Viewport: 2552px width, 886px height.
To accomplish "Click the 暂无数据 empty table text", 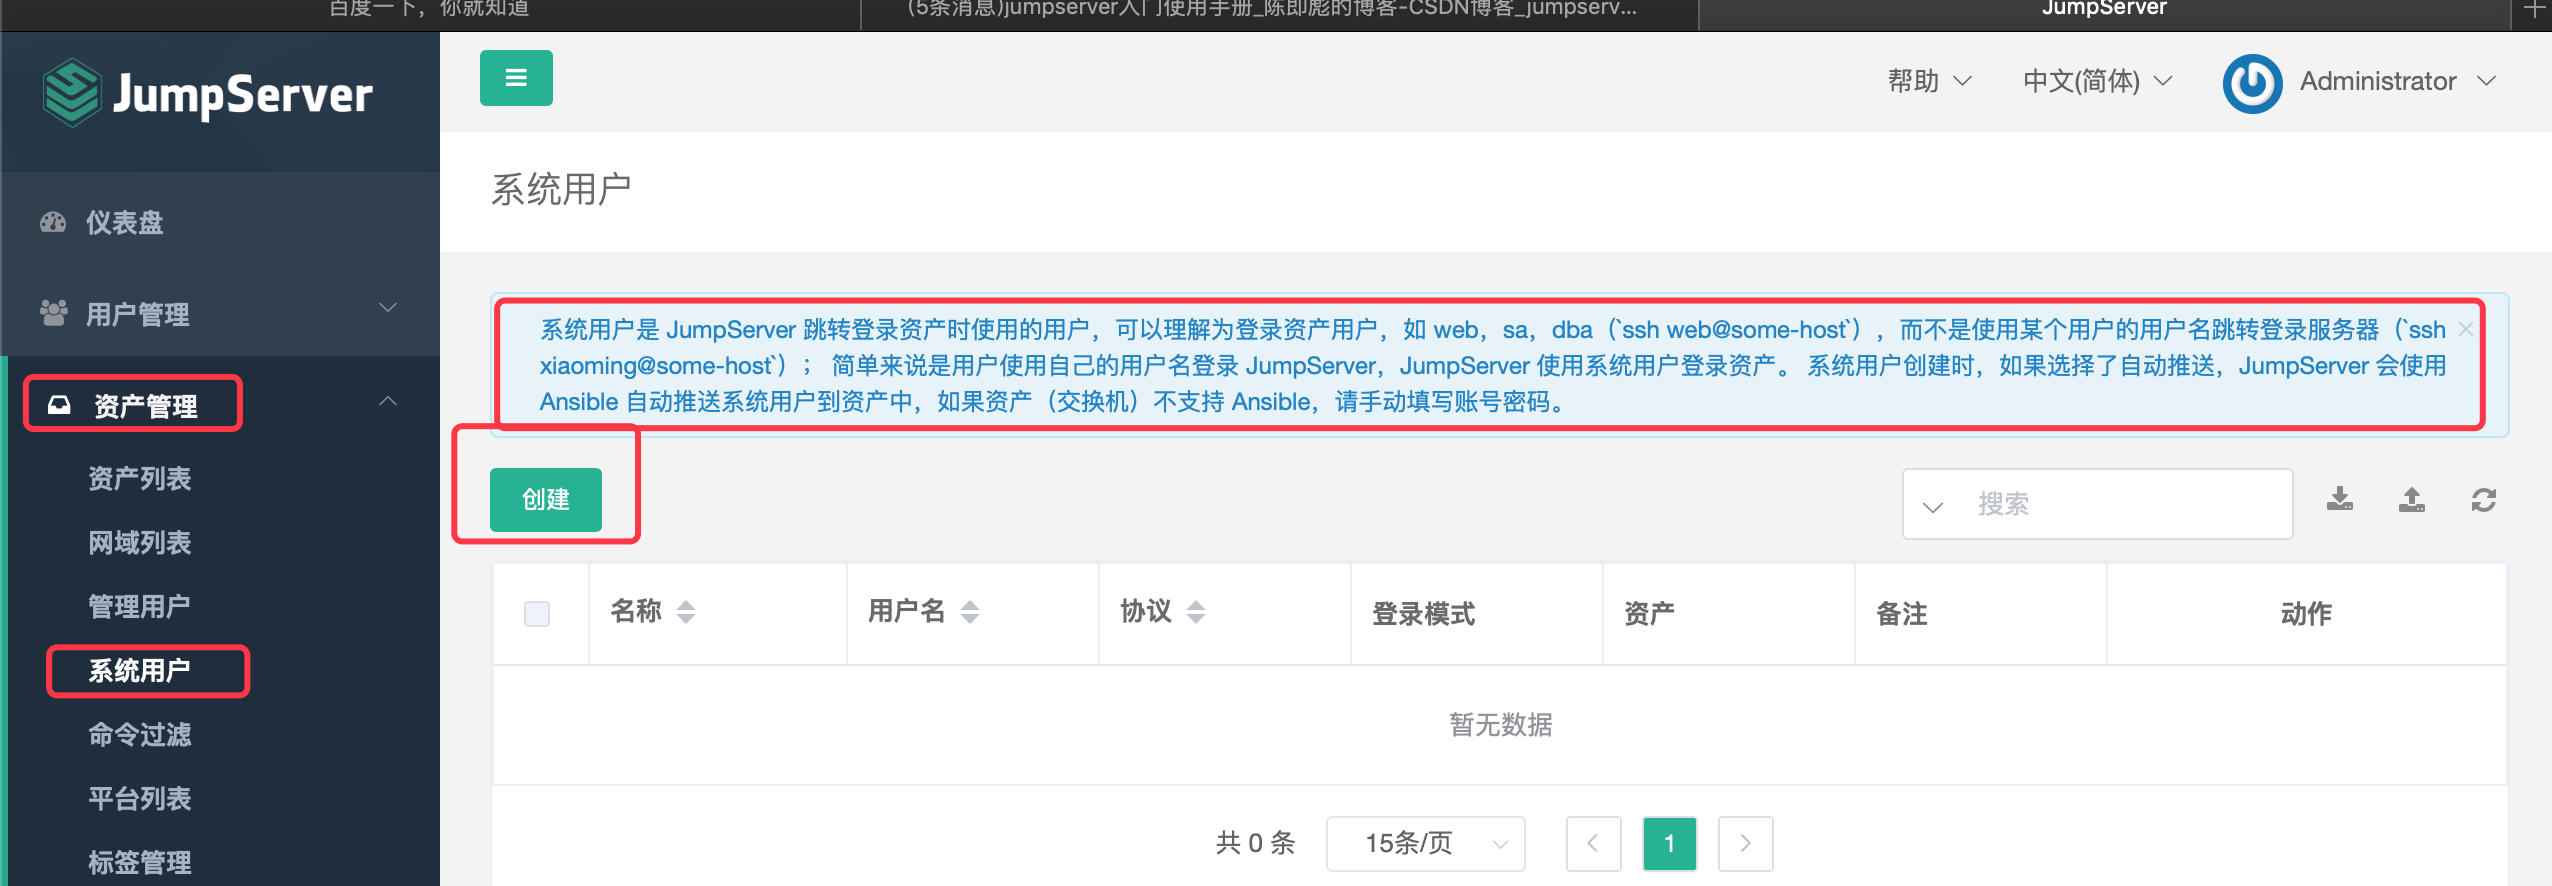I will coord(1501,724).
